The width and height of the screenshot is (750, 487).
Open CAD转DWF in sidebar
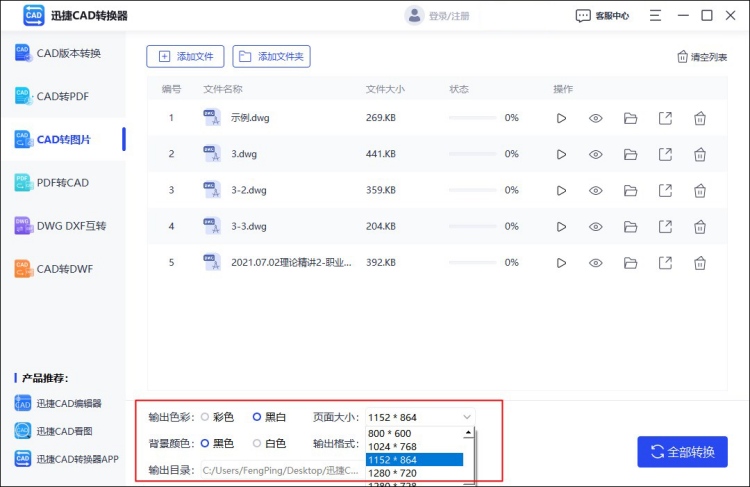(63, 269)
